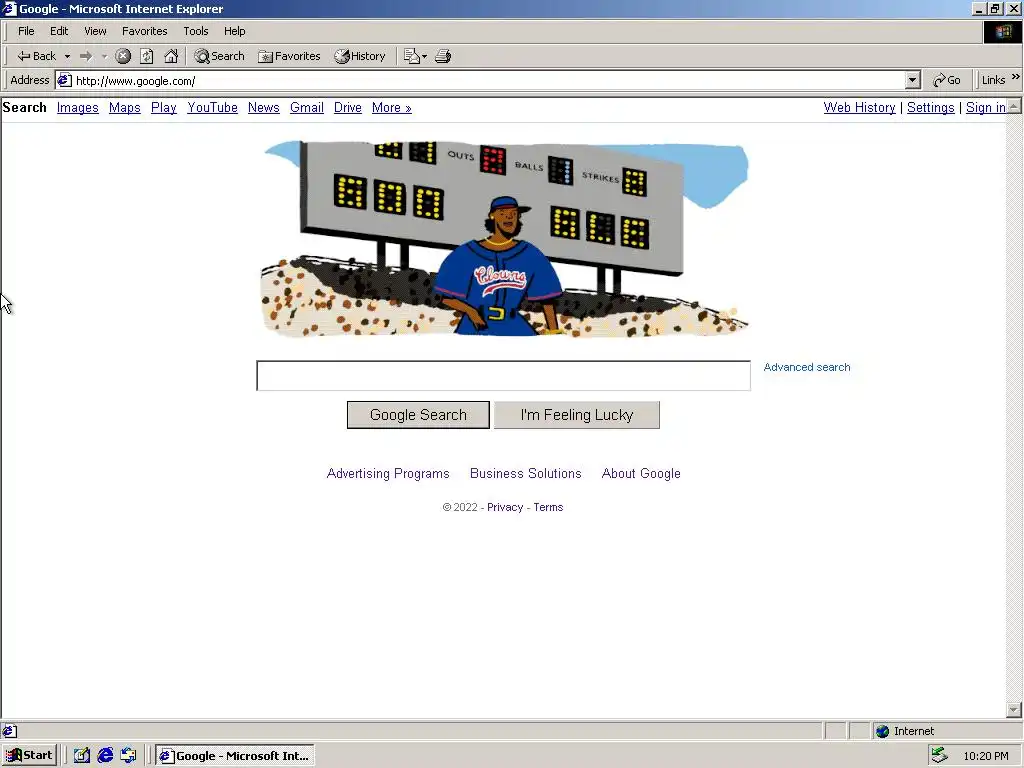Launch Internet Explorer from quick launch
This screenshot has height=768, width=1024.
pos(105,756)
